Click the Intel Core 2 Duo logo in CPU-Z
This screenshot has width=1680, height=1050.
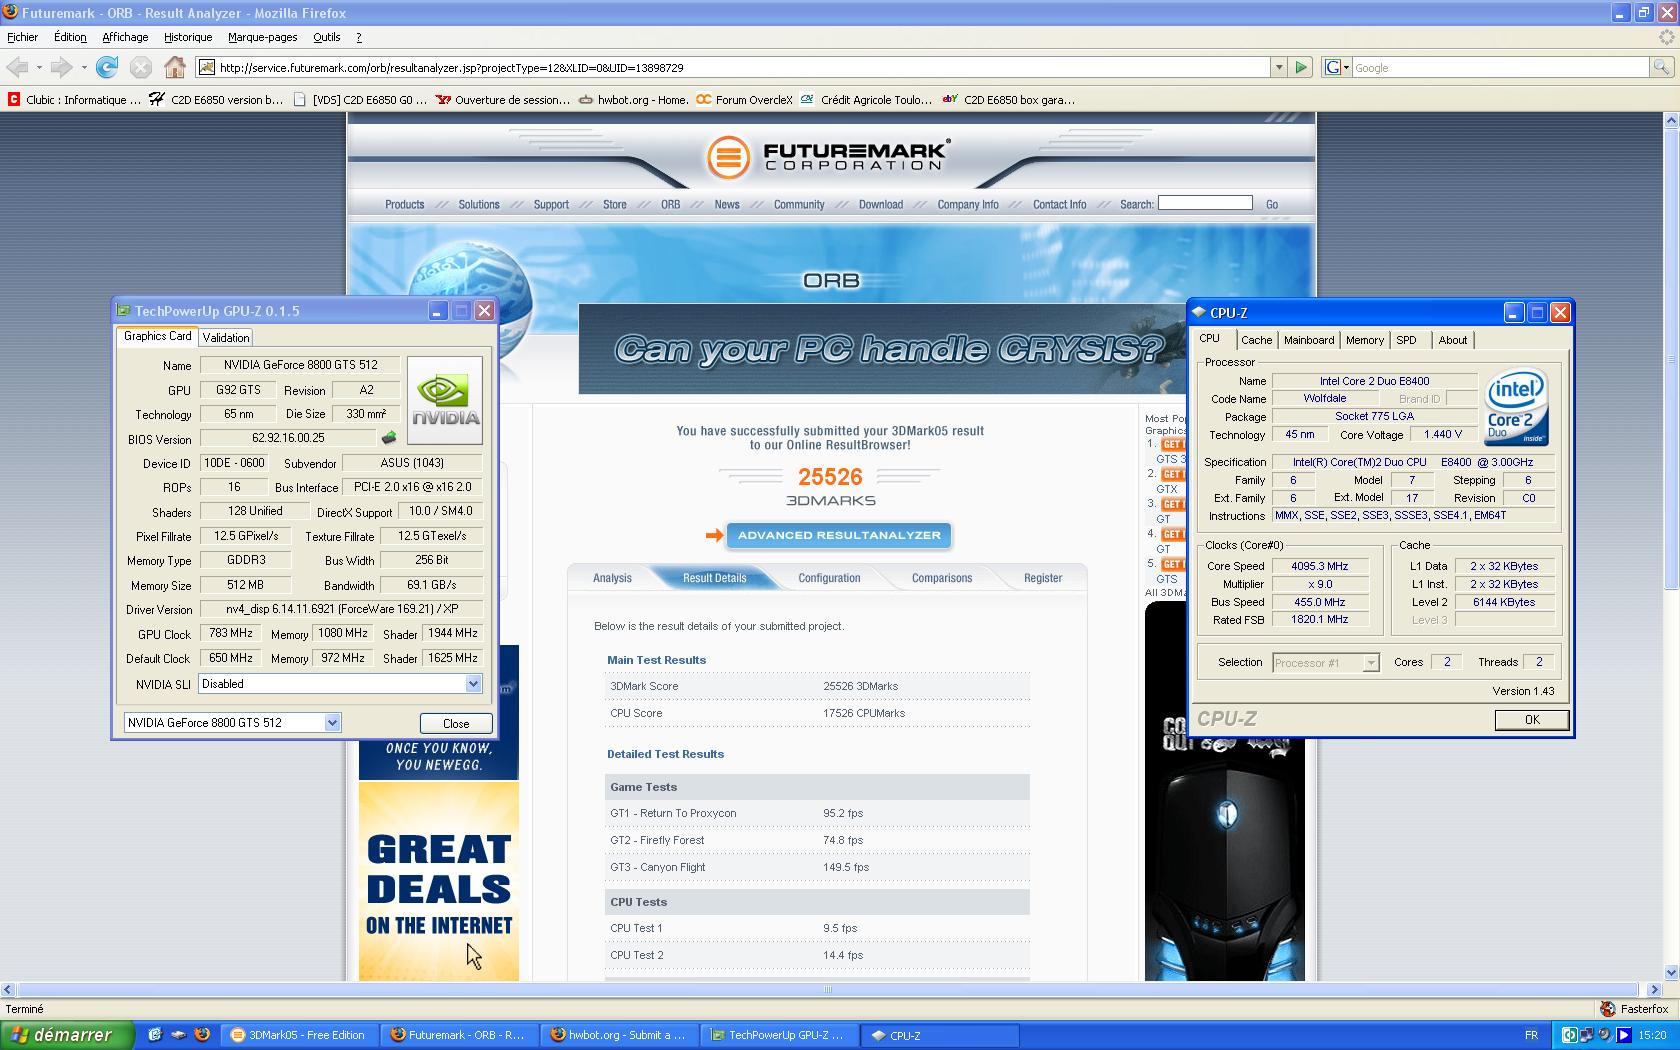coord(1516,406)
